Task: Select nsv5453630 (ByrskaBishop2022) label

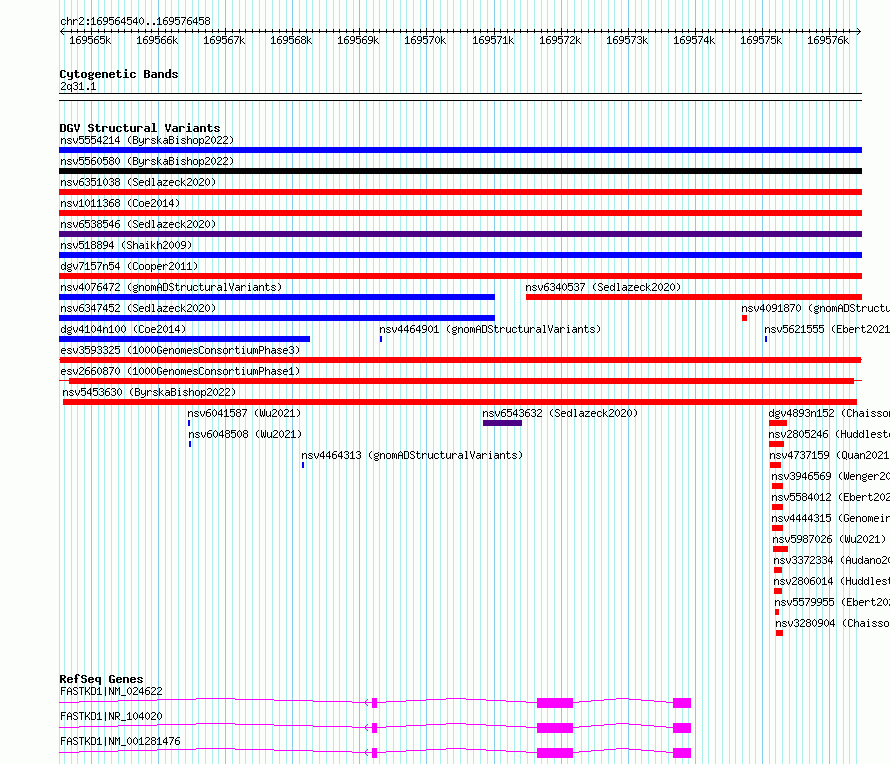Action: click(x=149, y=392)
